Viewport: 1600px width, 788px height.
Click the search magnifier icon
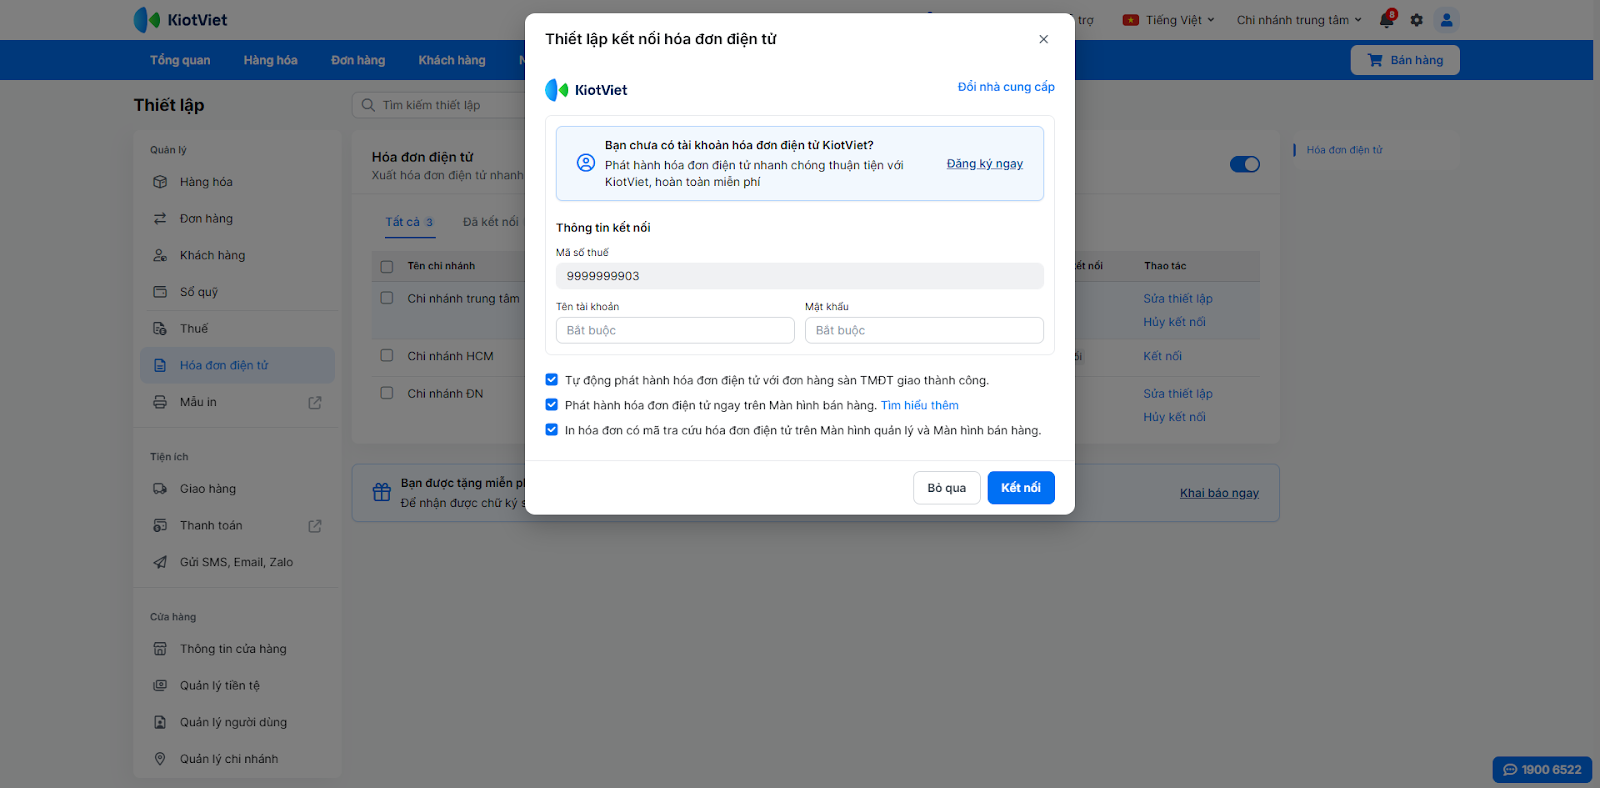coord(368,105)
